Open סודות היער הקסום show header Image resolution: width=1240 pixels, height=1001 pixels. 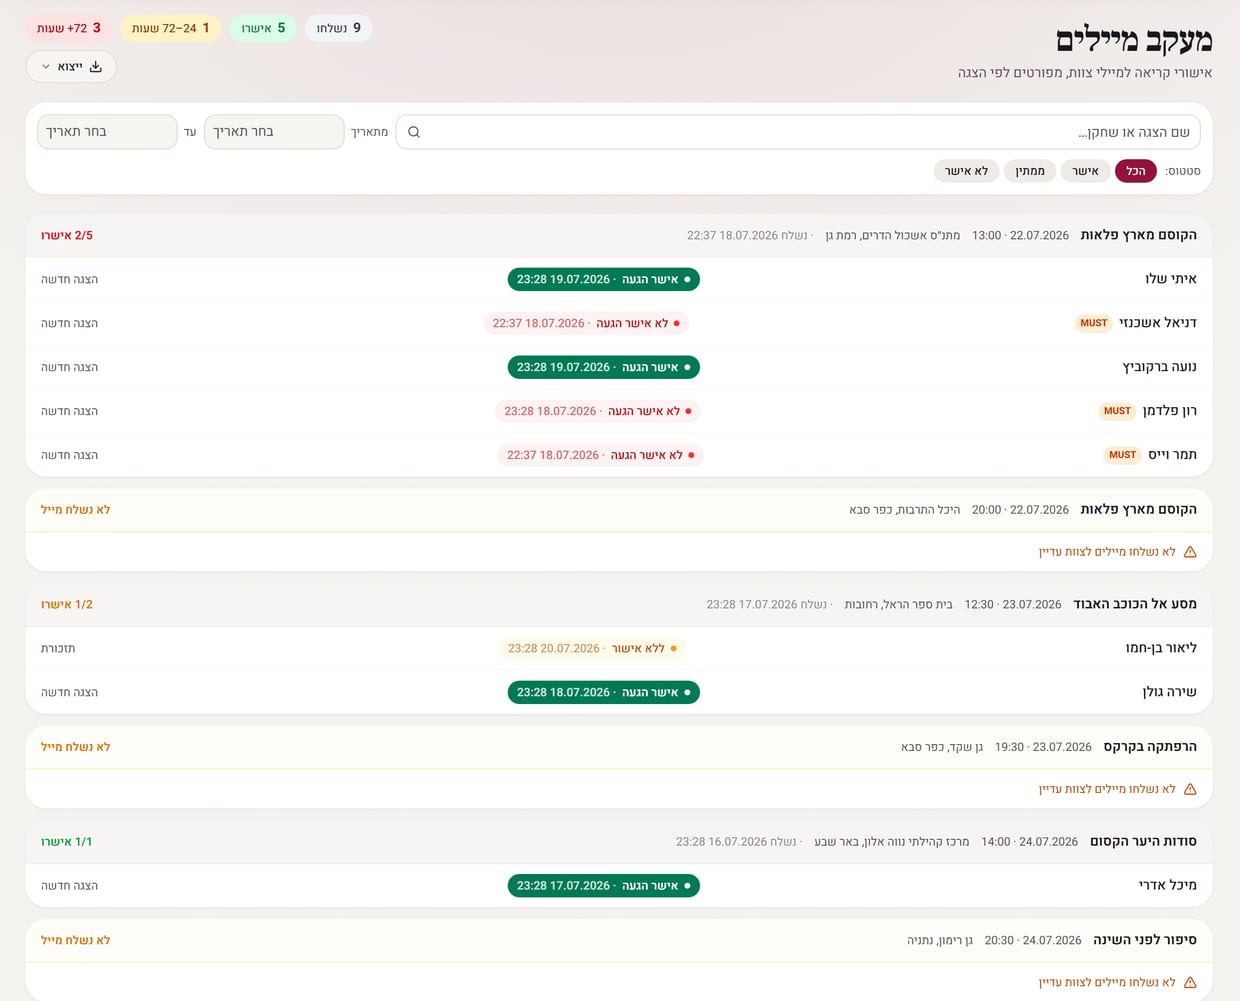(x=619, y=842)
